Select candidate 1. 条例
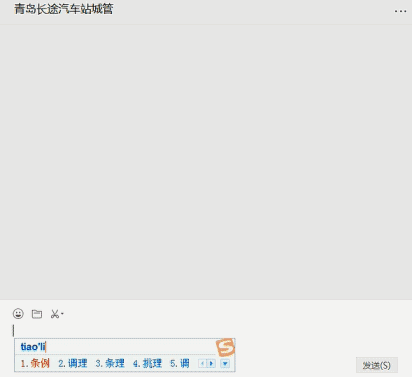 [x=35, y=363]
